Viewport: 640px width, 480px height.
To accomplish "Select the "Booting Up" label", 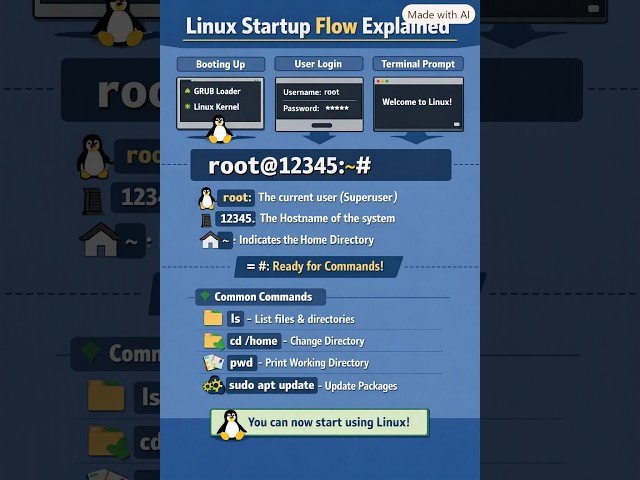I will 220,64.
